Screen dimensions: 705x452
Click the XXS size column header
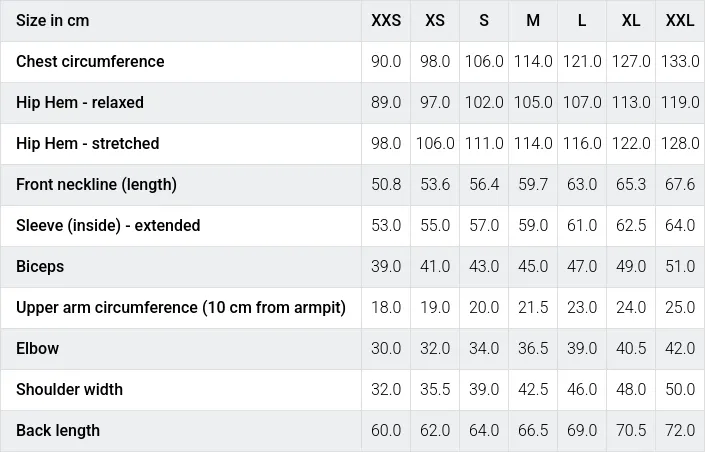coord(386,20)
